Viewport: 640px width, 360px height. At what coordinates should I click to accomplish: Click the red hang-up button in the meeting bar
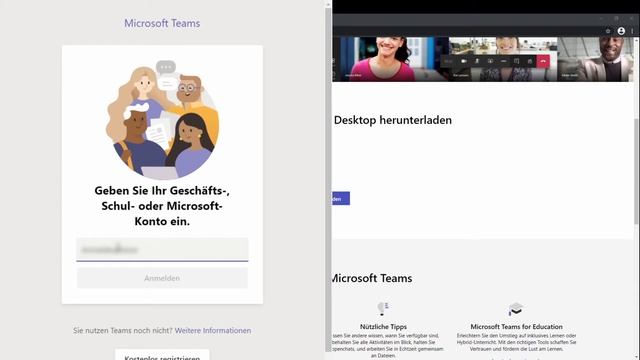(x=543, y=61)
